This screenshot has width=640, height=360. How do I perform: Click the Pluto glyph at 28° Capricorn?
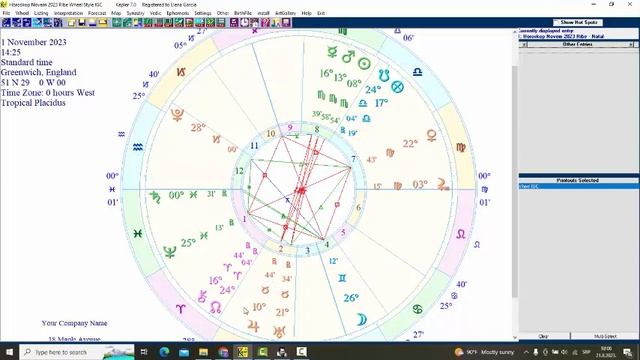pos(178,115)
